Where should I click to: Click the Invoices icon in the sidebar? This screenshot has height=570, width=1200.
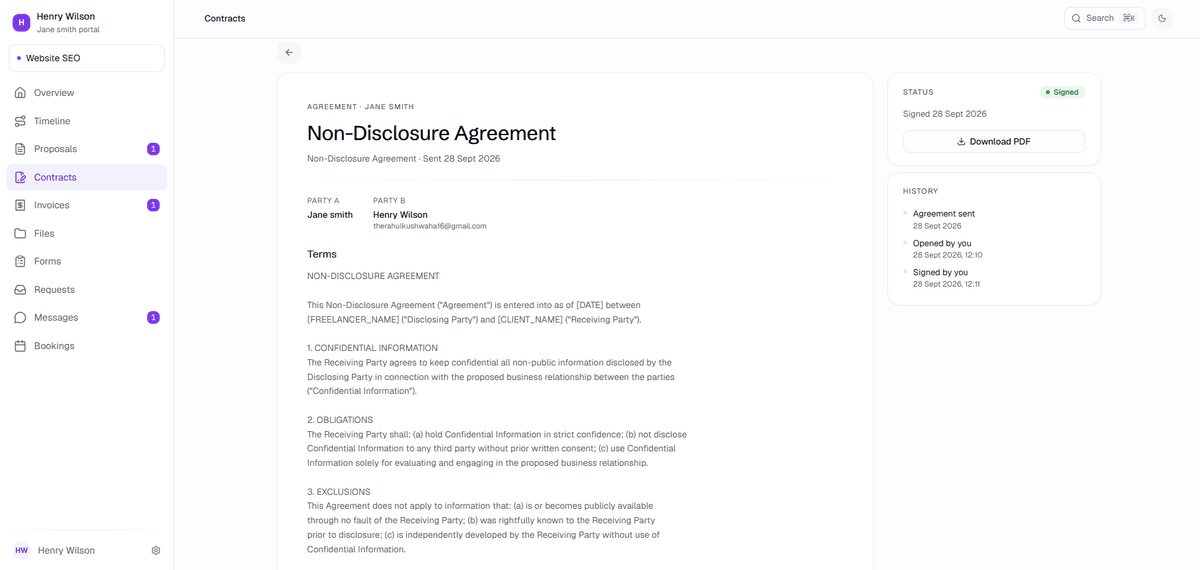21,205
